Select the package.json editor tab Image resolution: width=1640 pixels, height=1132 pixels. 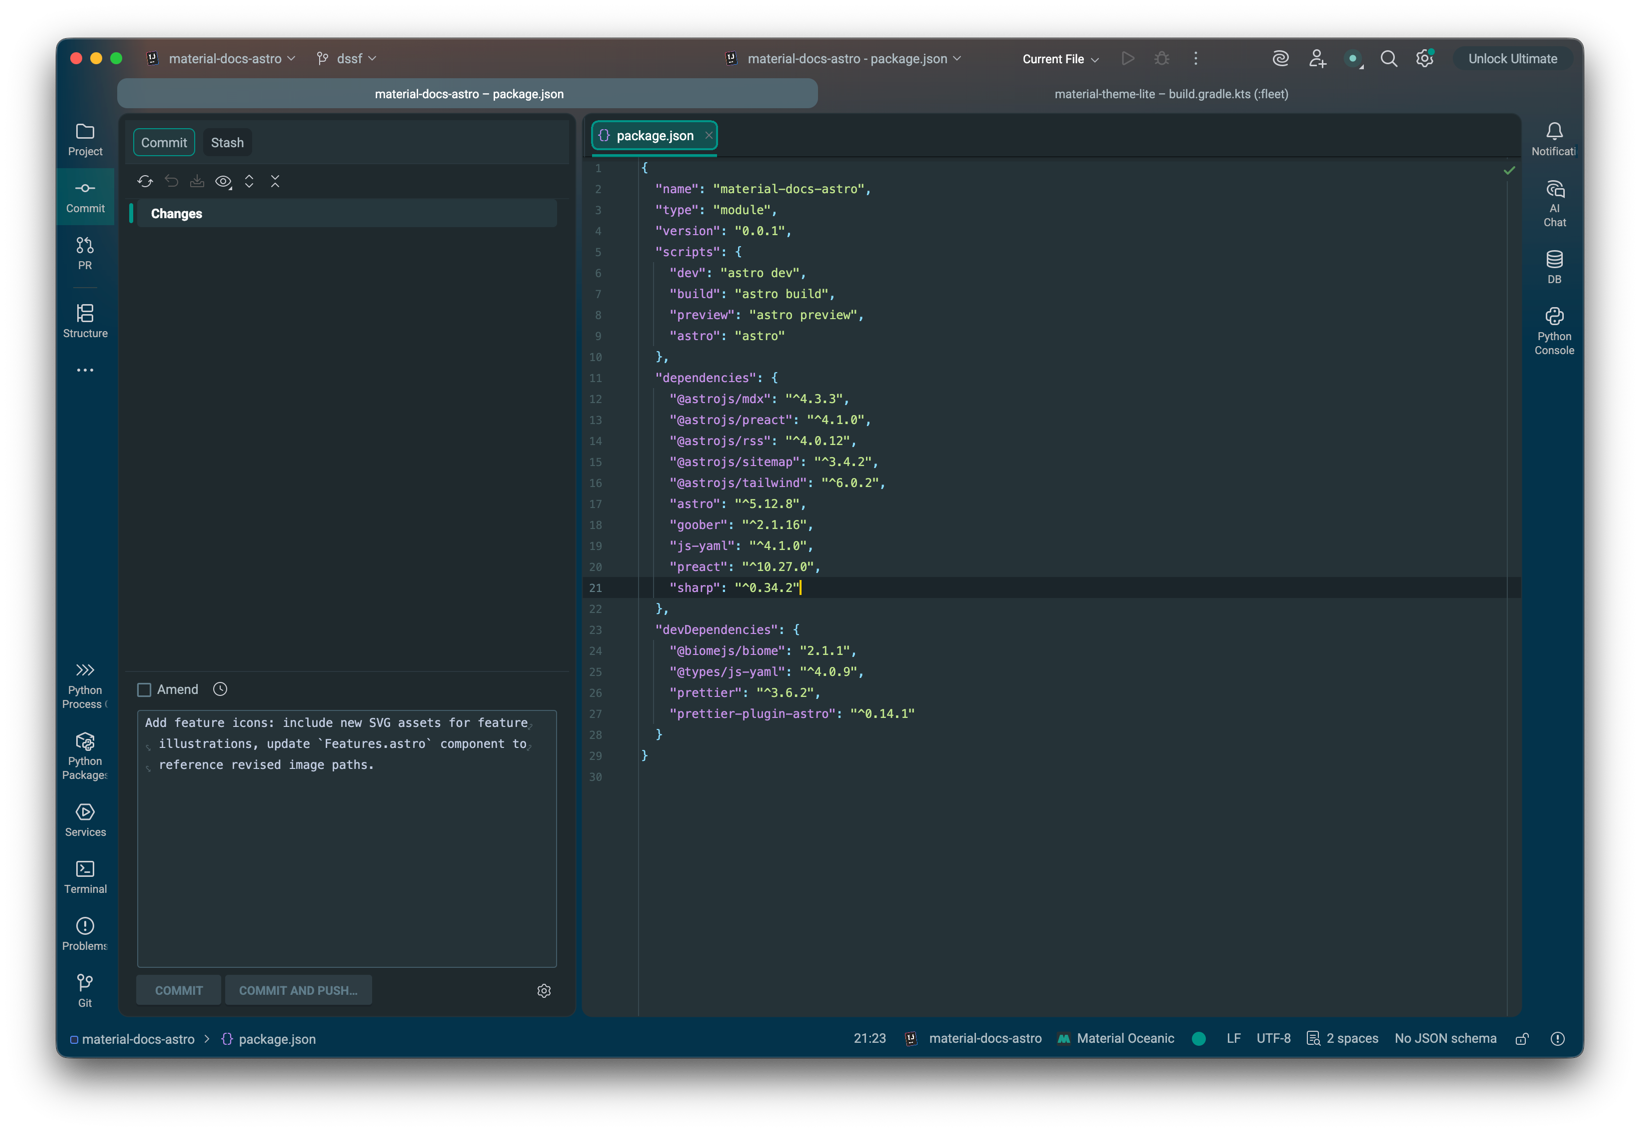point(654,136)
